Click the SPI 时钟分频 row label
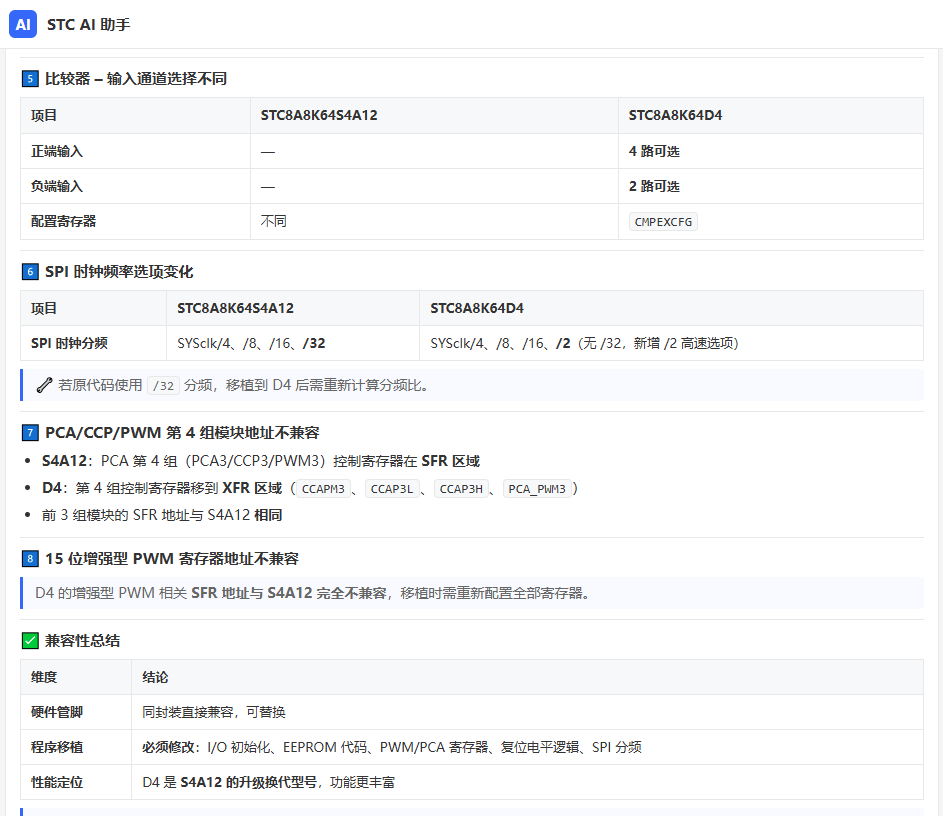The height and width of the screenshot is (816, 943). [69, 343]
